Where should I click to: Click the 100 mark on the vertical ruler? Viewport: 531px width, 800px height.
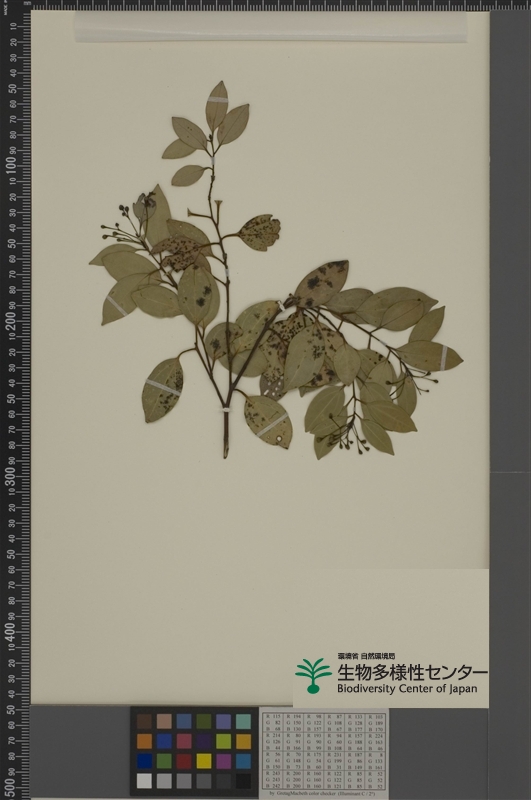click(x=11, y=166)
